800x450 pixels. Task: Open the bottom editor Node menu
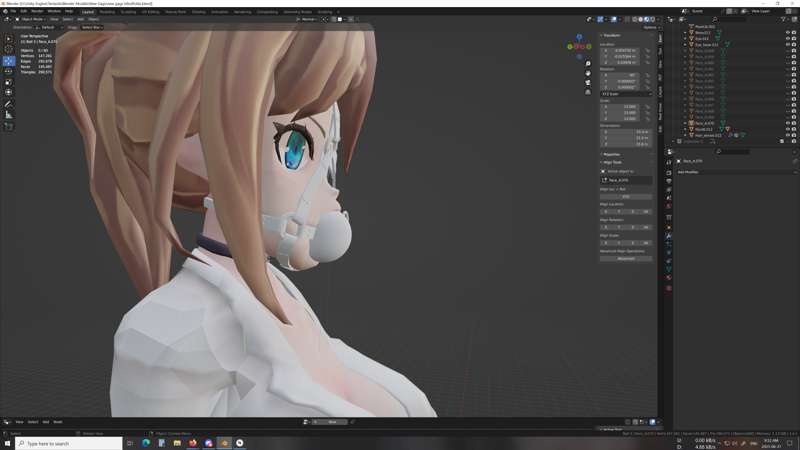58,422
